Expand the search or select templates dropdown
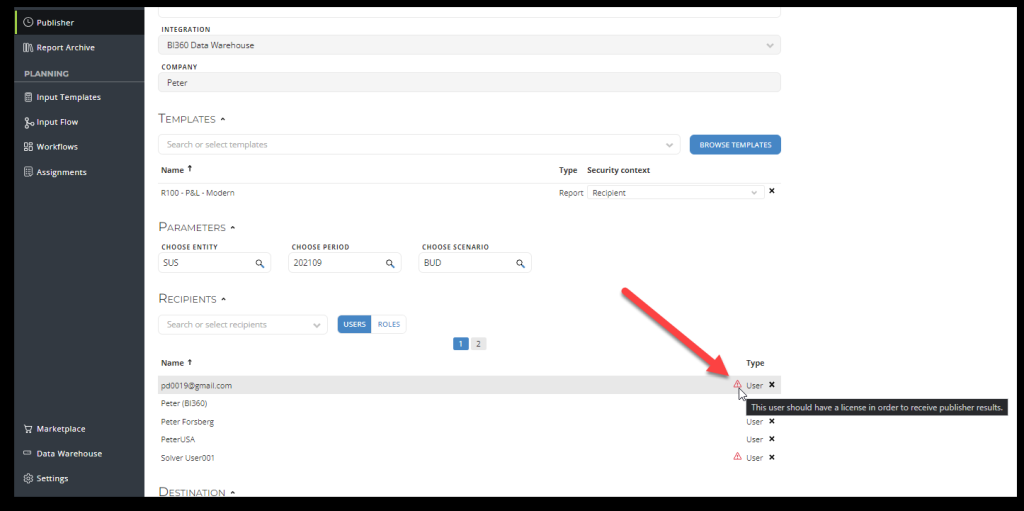The height and width of the screenshot is (511, 1024). (668, 145)
